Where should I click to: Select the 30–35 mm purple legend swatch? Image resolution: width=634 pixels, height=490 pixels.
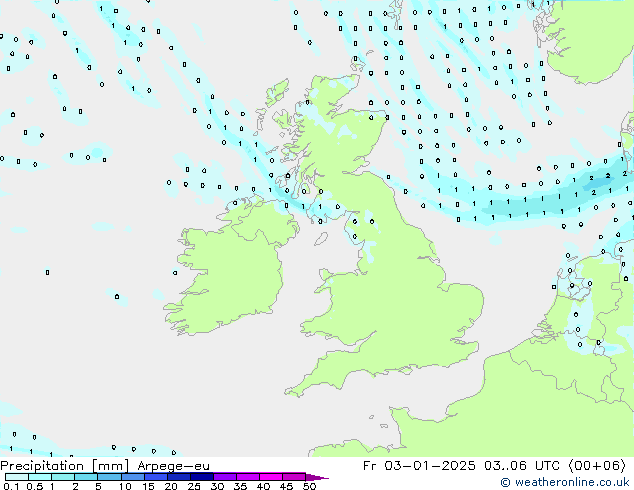pyautogui.click(x=224, y=477)
